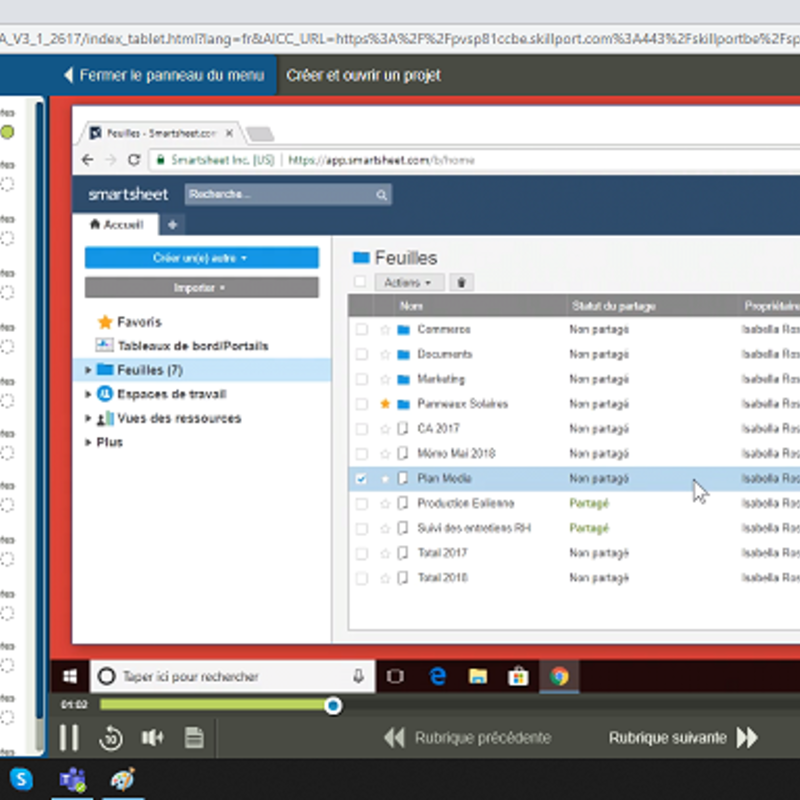800x800 pixels.
Task: Check the Production Eolienne row checkbox
Action: (x=362, y=504)
